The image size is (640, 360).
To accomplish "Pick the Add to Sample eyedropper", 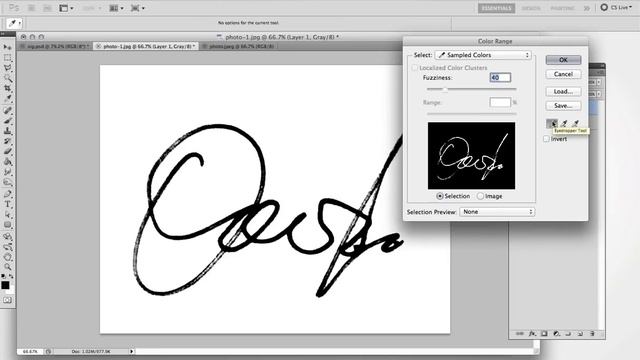I will click(564, 123).
